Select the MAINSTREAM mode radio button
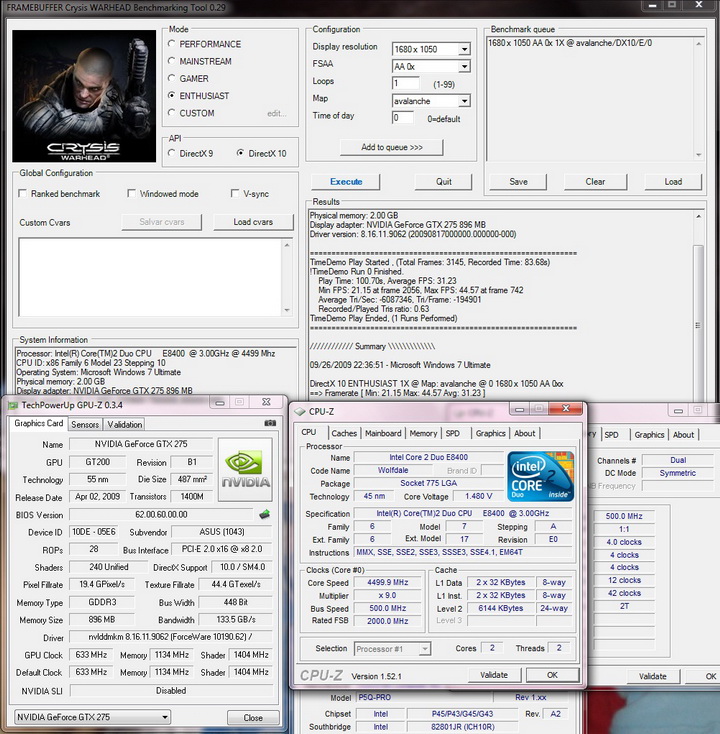This screenshot has width=720, height=734. point(171,61)
